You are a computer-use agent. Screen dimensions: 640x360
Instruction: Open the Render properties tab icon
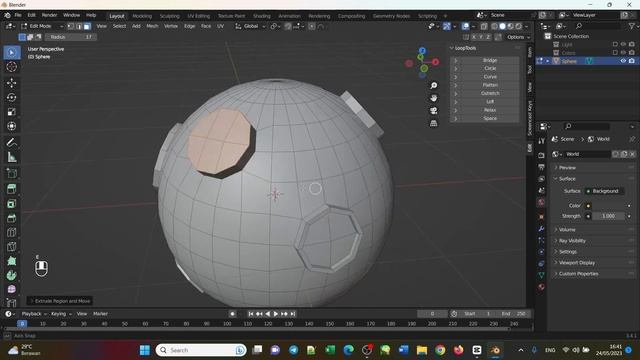click(541, 155)
